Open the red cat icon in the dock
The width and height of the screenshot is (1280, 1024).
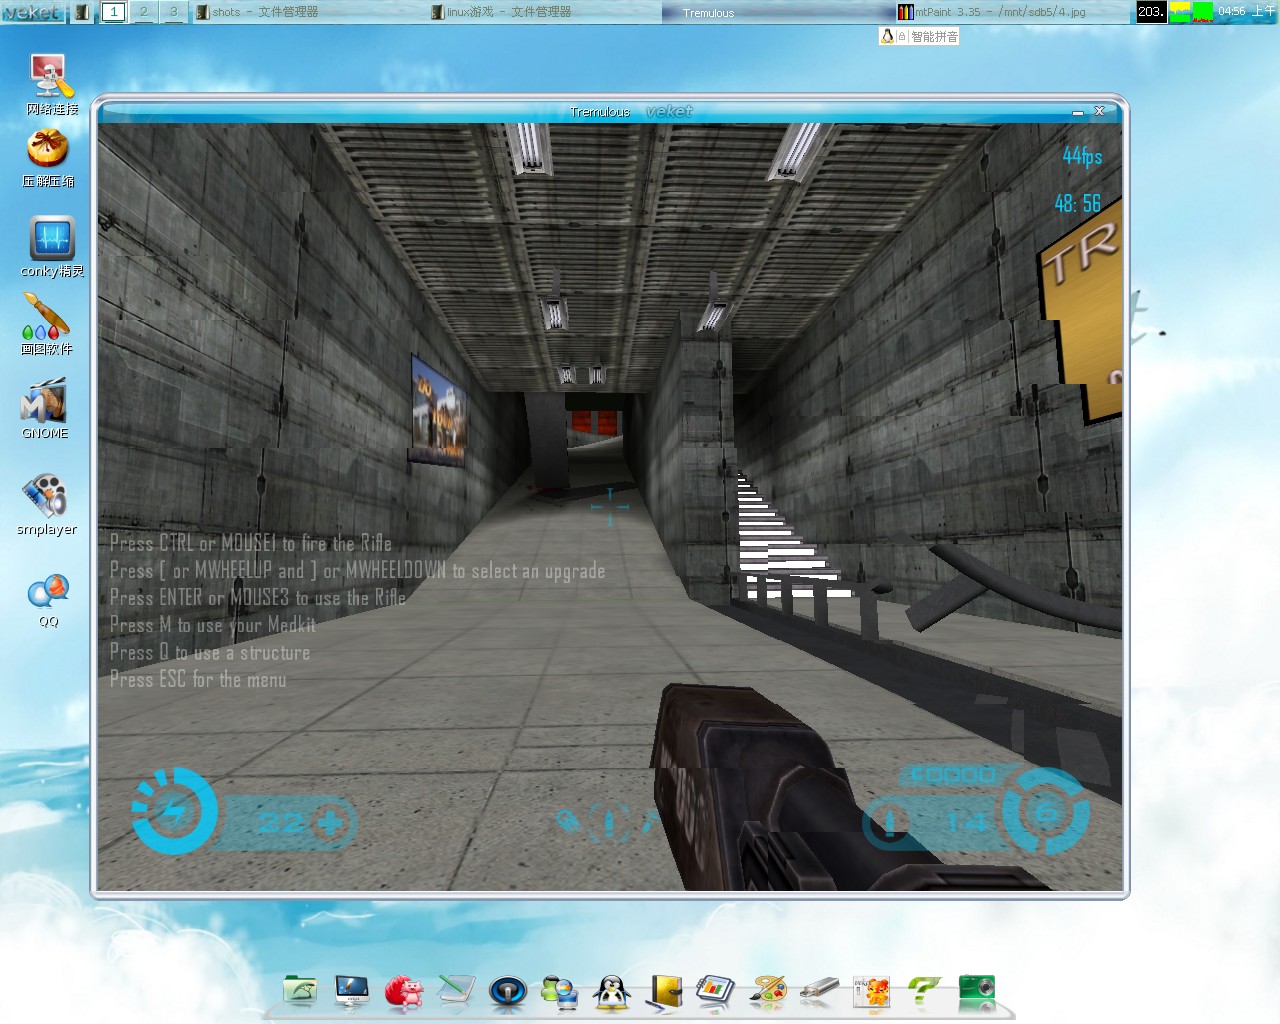coord(404,991)
